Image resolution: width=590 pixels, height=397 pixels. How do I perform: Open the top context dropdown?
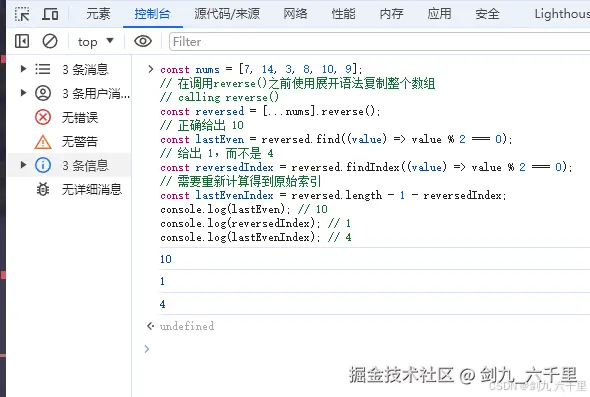96,41
